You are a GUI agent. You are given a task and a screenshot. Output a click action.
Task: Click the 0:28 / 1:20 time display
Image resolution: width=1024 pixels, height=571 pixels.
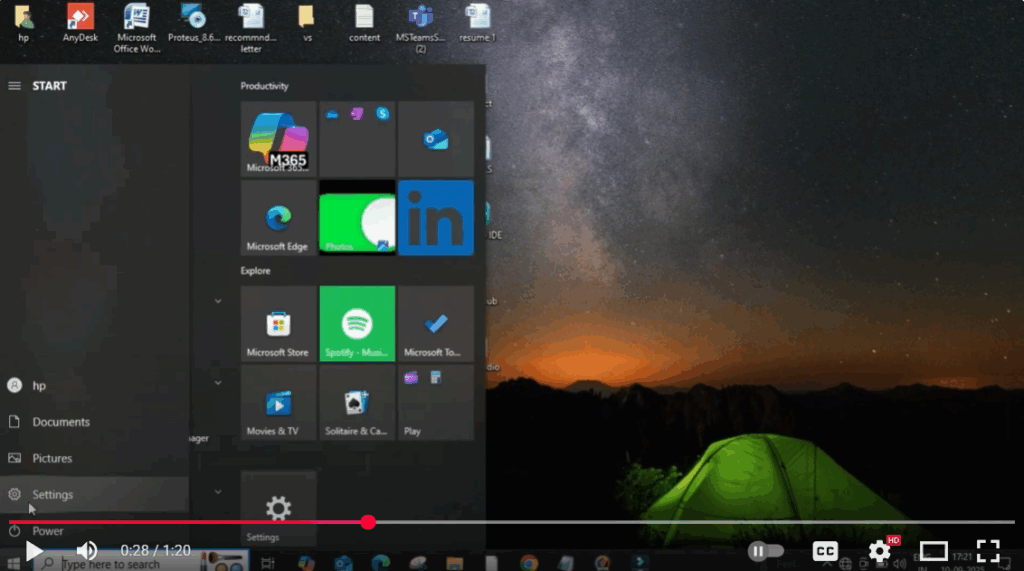(155, 551)
